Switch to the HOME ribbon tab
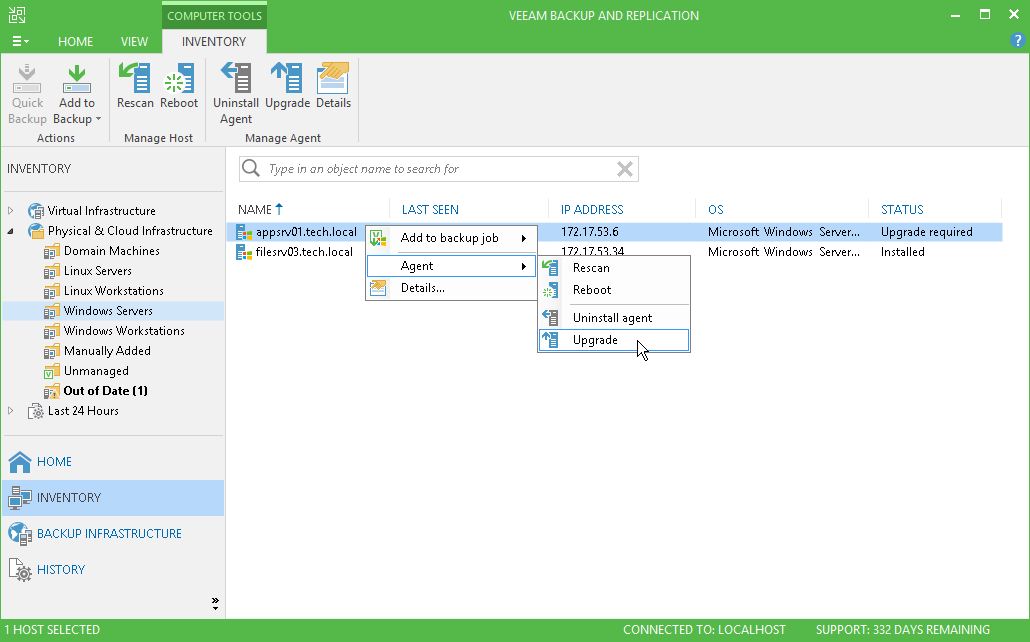The height and width of the screenshot is (642, 1030). 76,41
